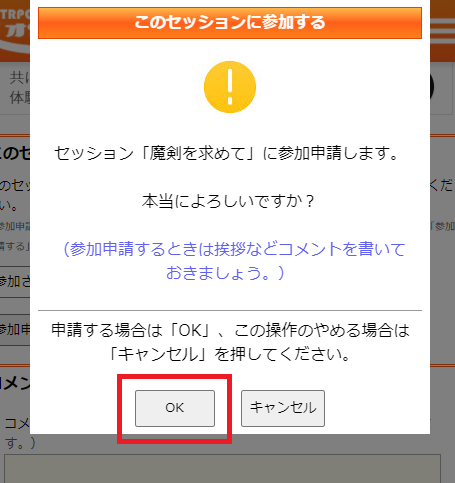Confirm the application with the OK button
455x483 pixels.
click(175, 408)
